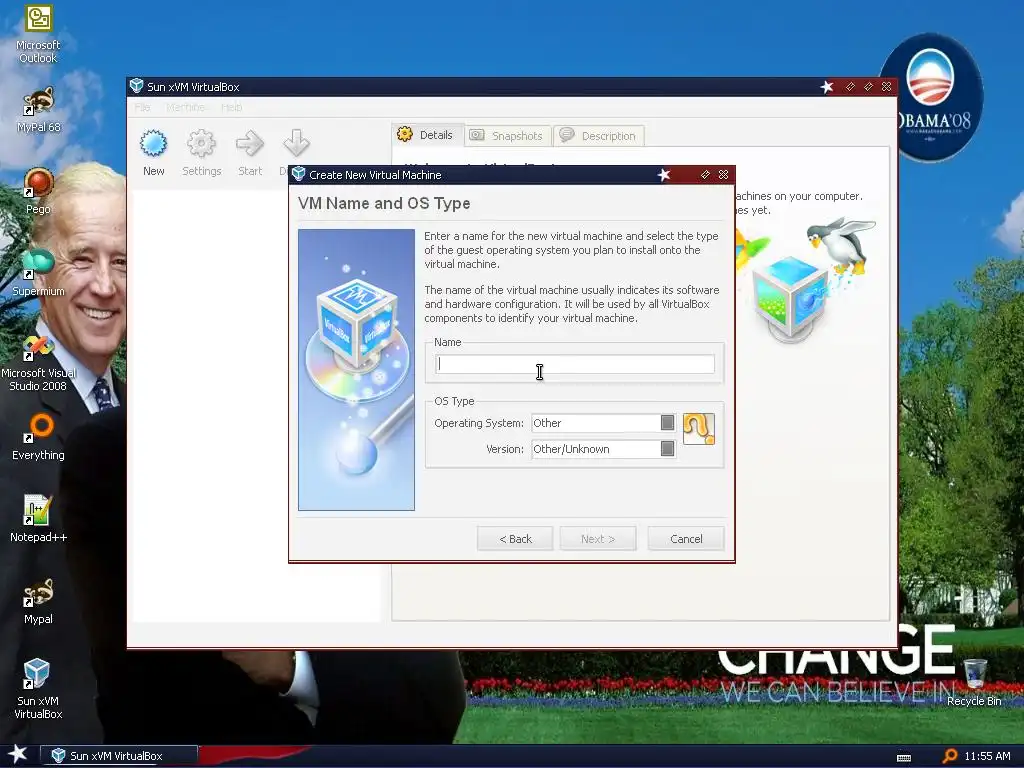Click the VirtualBox cube icon in the main title bar

136,86
